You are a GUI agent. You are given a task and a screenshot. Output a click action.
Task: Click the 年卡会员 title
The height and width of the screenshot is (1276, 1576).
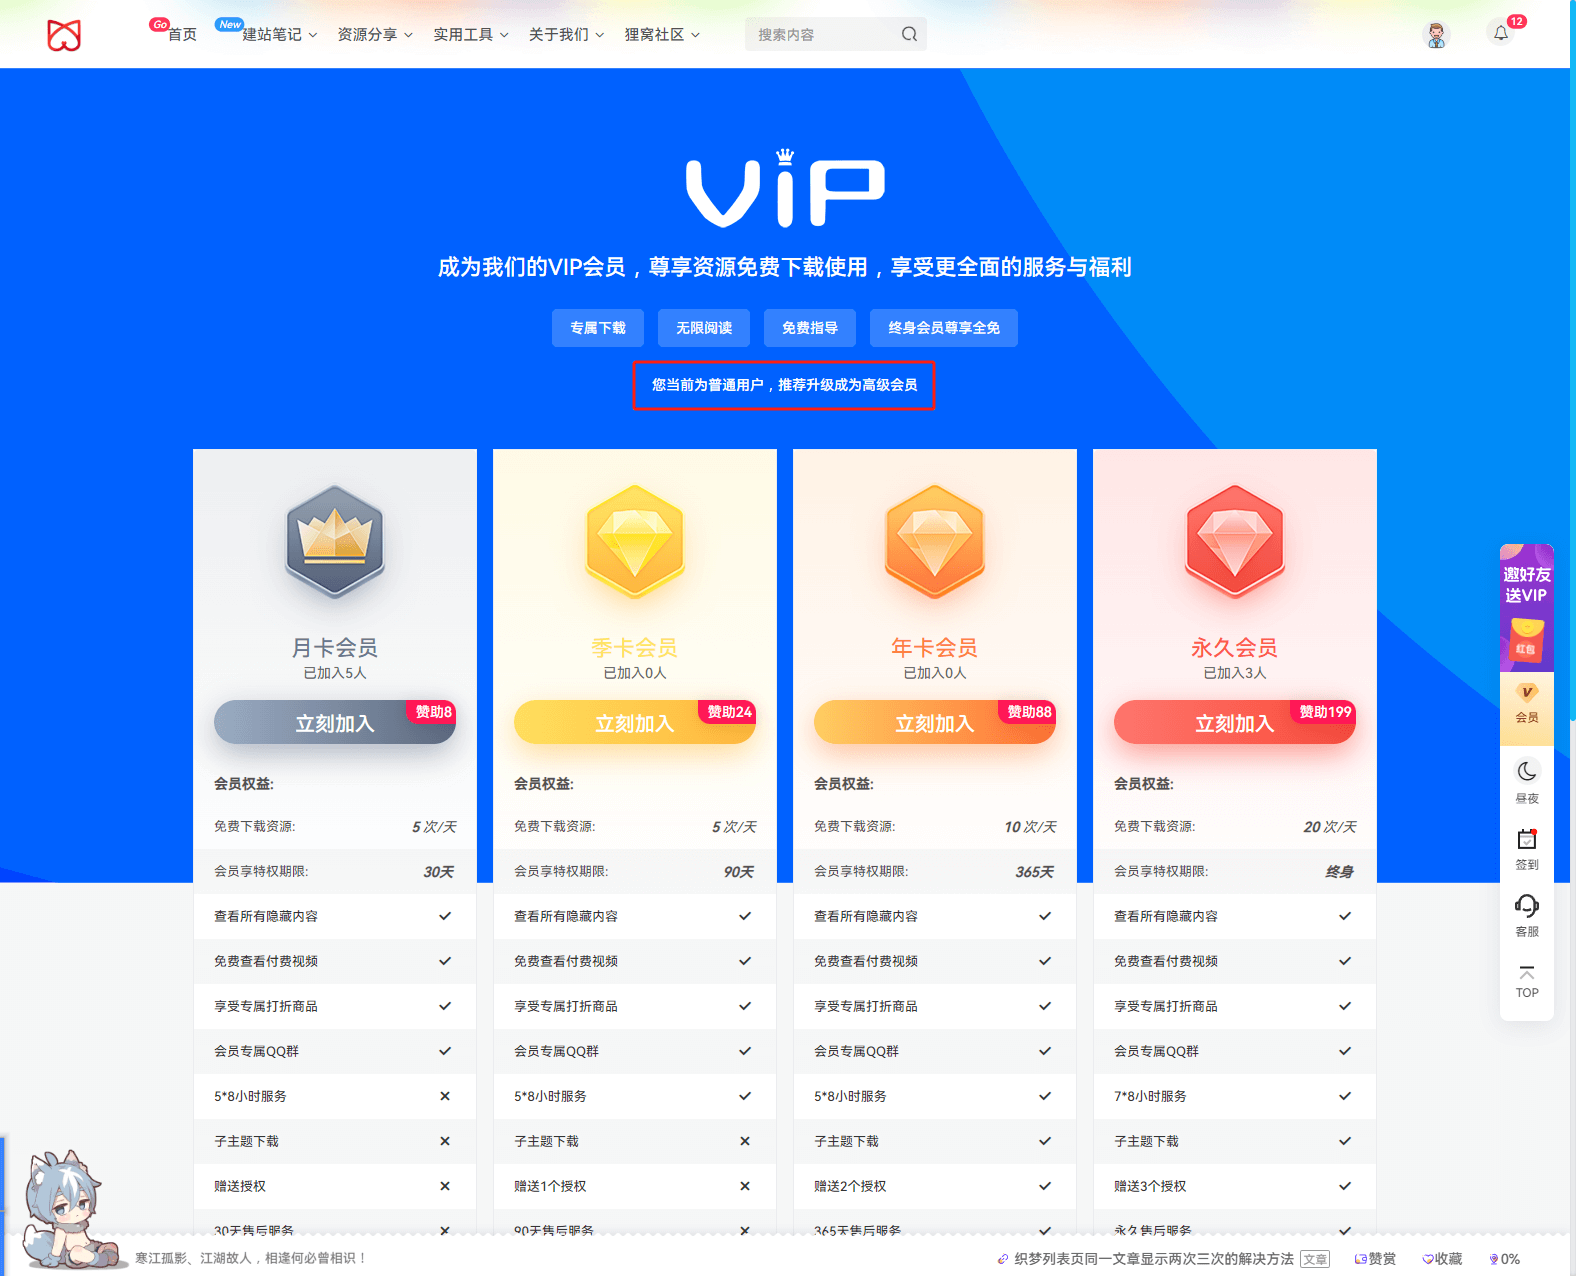coord(935,648)
